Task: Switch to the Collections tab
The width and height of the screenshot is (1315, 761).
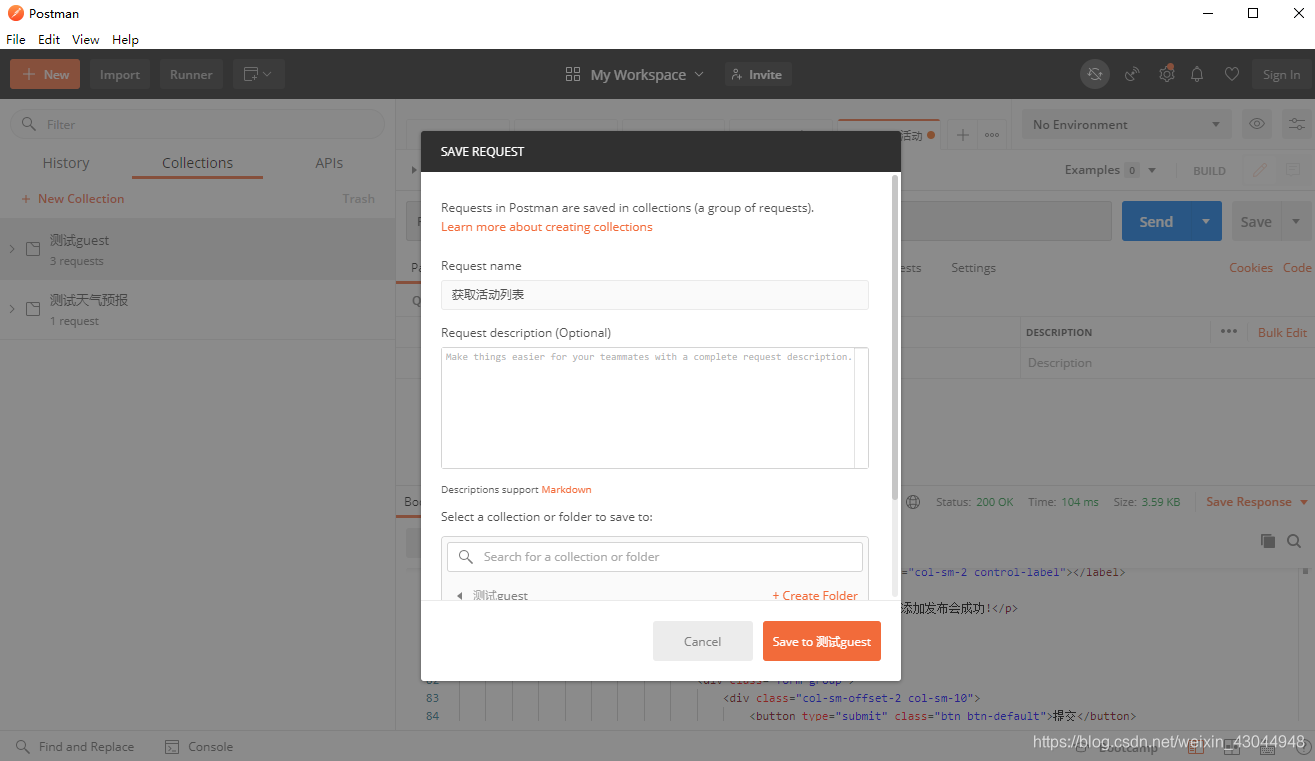Action: click(x=197, y=163)
